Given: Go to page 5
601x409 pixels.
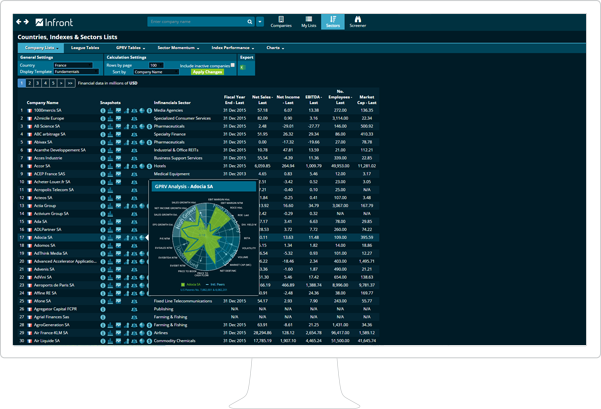Looking at the screenshot, I should (53, 83).
